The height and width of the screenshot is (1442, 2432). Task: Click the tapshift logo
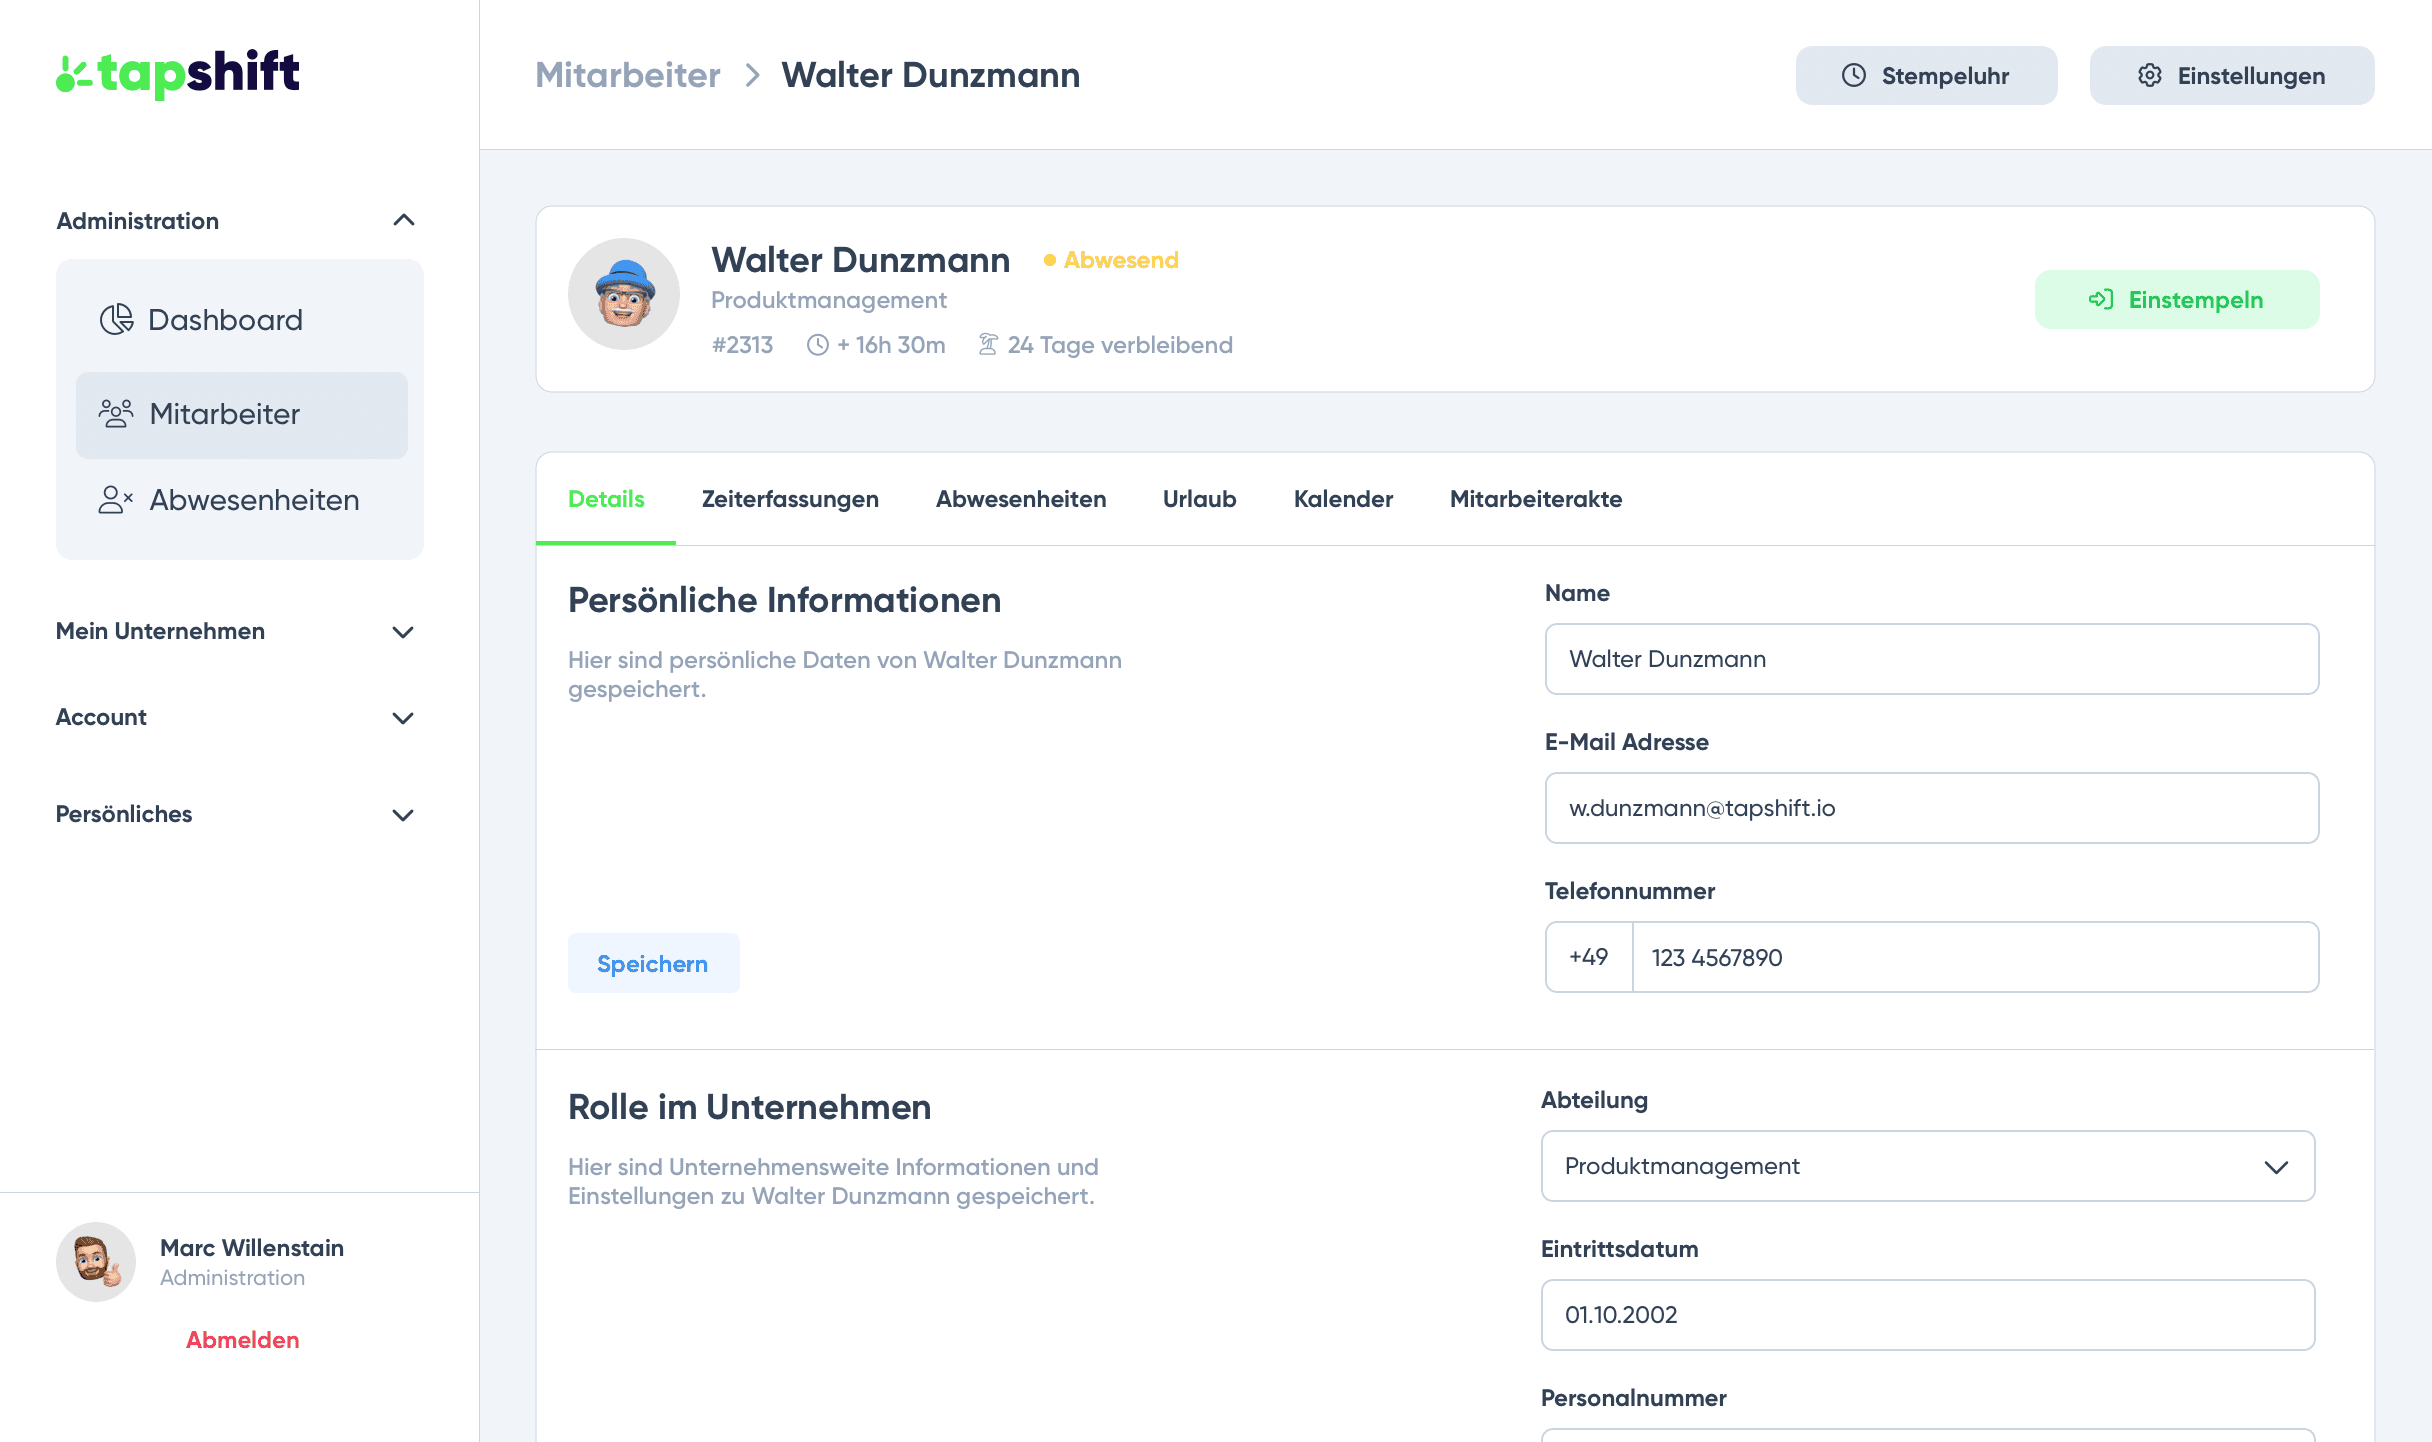pyautogui.click(x=177, y=73)
